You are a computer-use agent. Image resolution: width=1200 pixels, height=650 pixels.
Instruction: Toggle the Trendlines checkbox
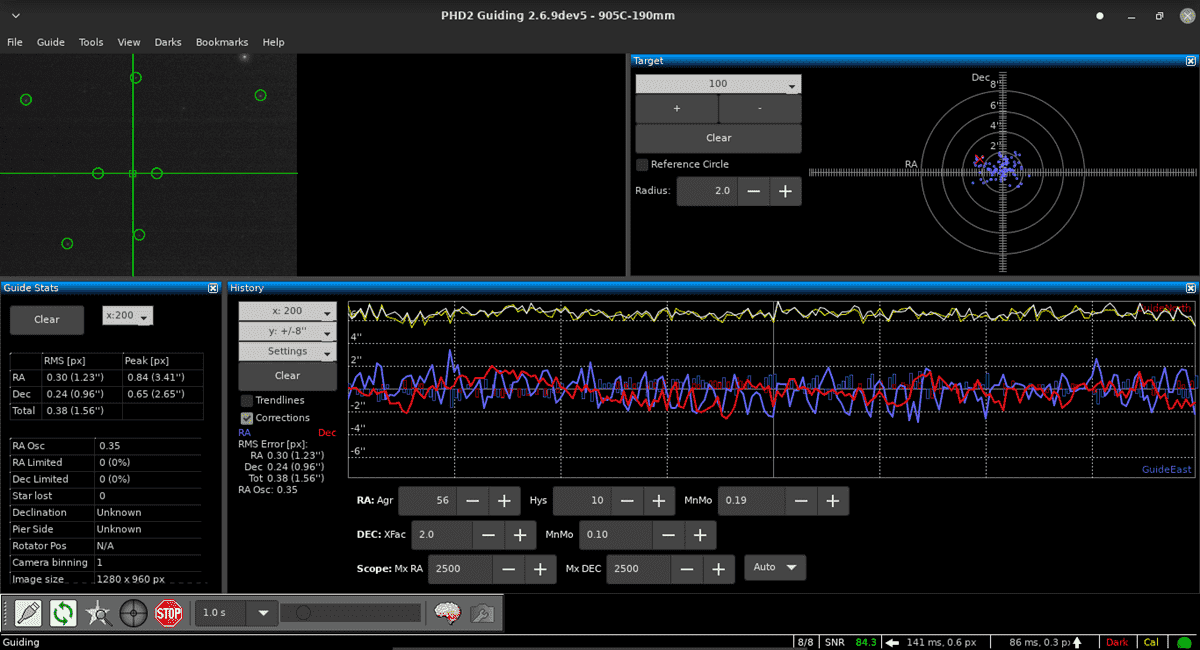tap(247, 401)
